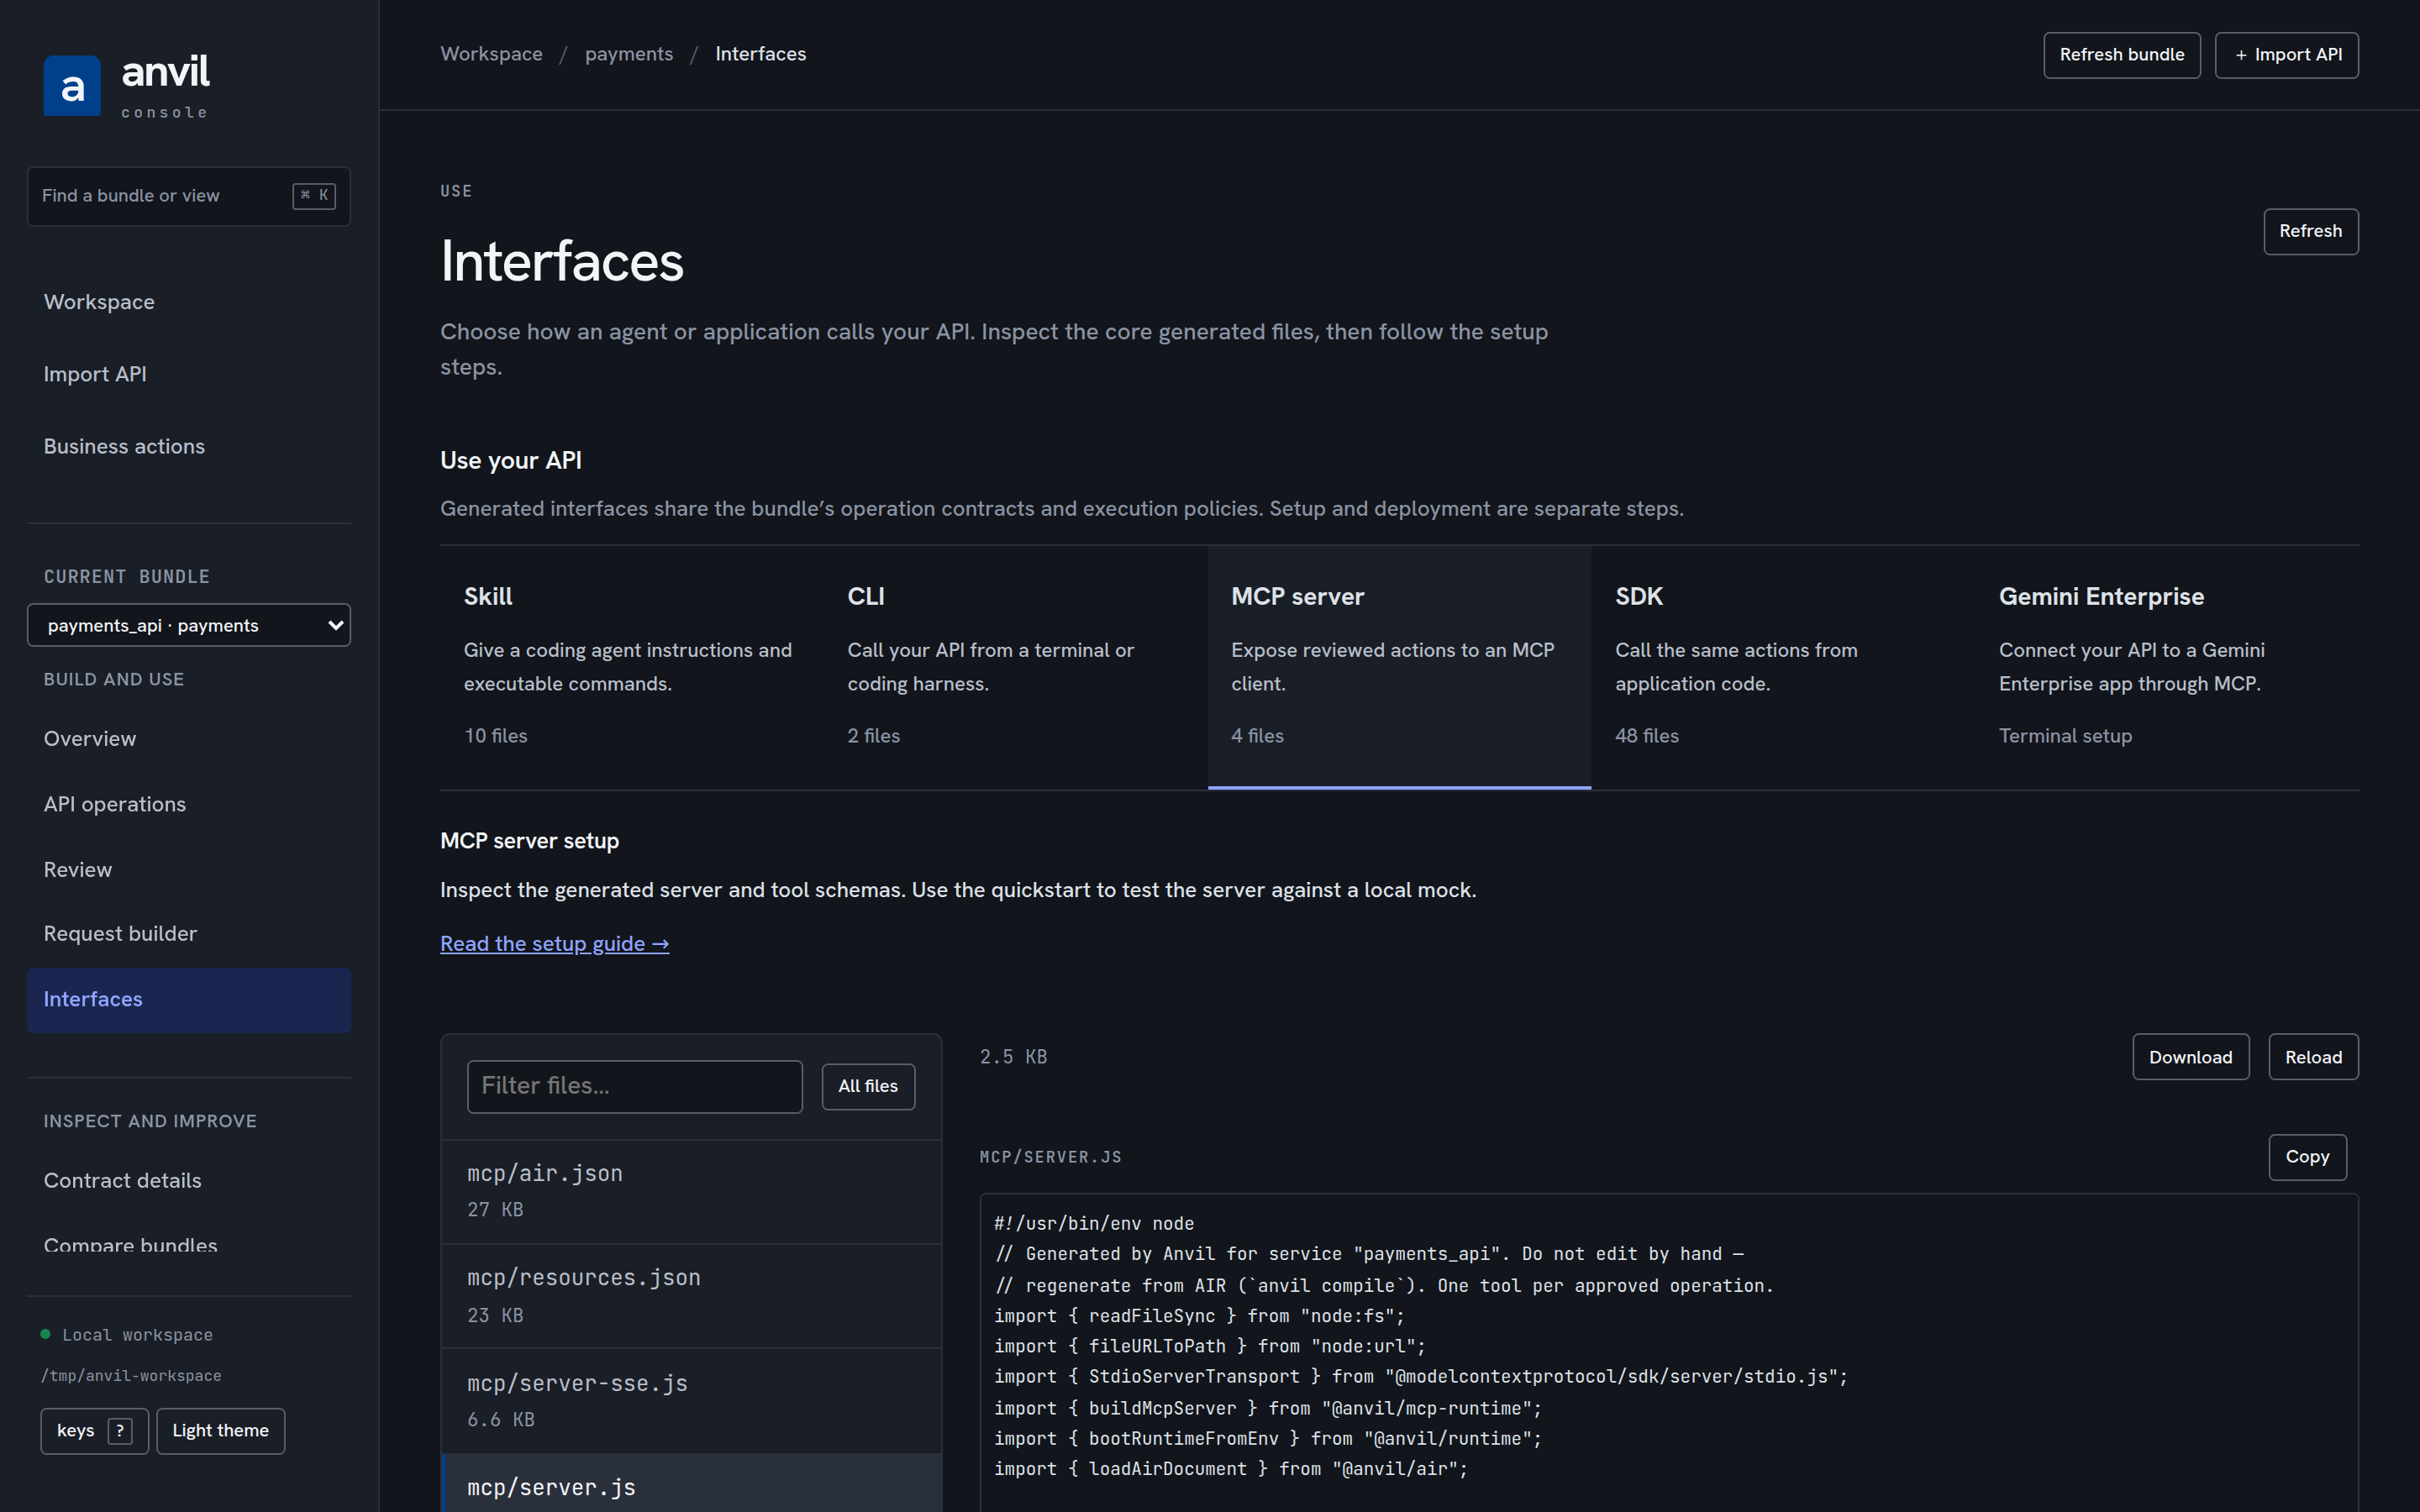Select the Skill interface tab

(632, 667)
